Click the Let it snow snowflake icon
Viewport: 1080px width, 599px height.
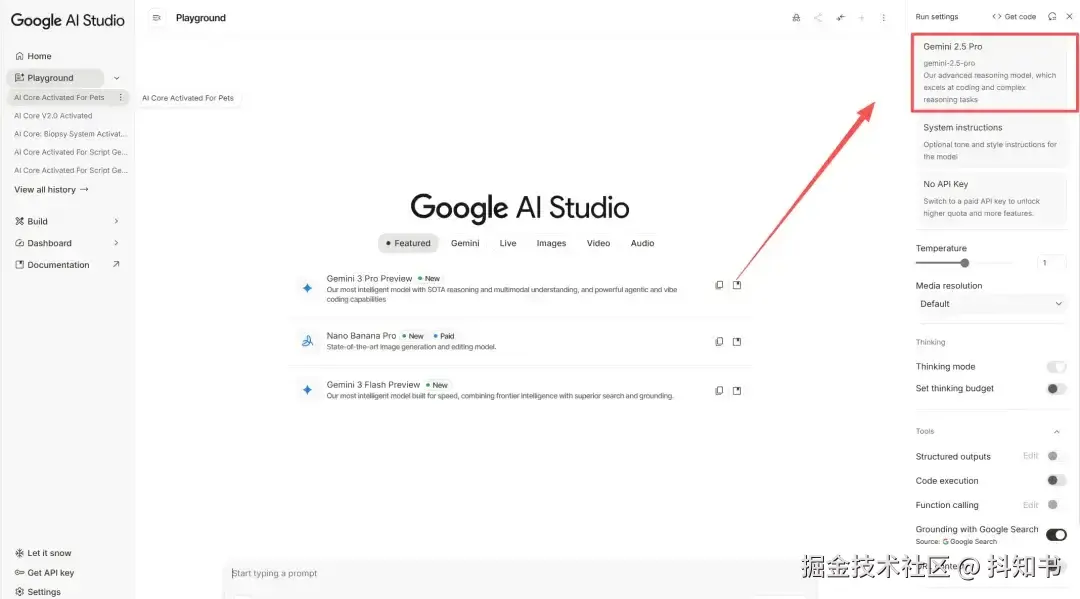point(19,553)
